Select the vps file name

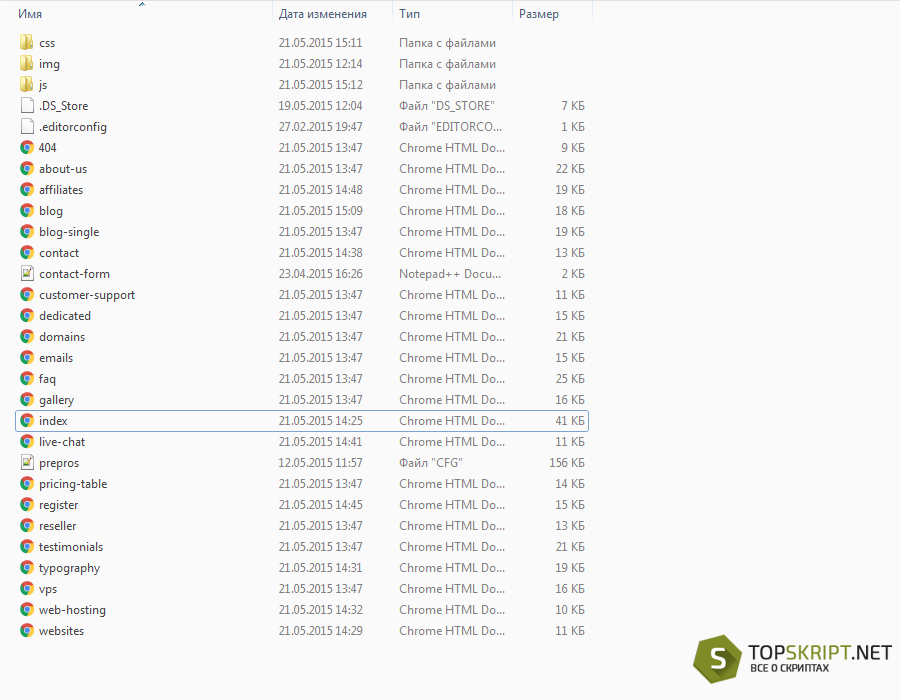[x=48, y=589]
